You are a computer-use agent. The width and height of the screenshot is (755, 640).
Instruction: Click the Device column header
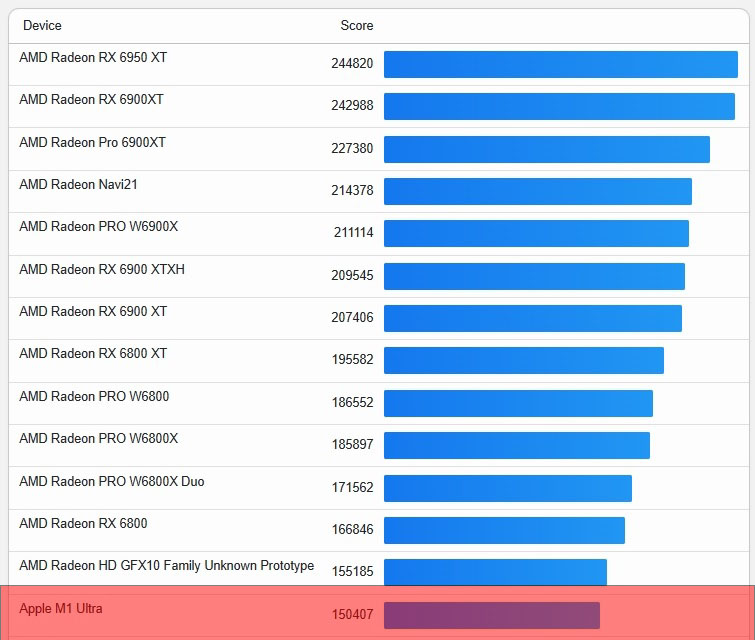coord(42,26)
